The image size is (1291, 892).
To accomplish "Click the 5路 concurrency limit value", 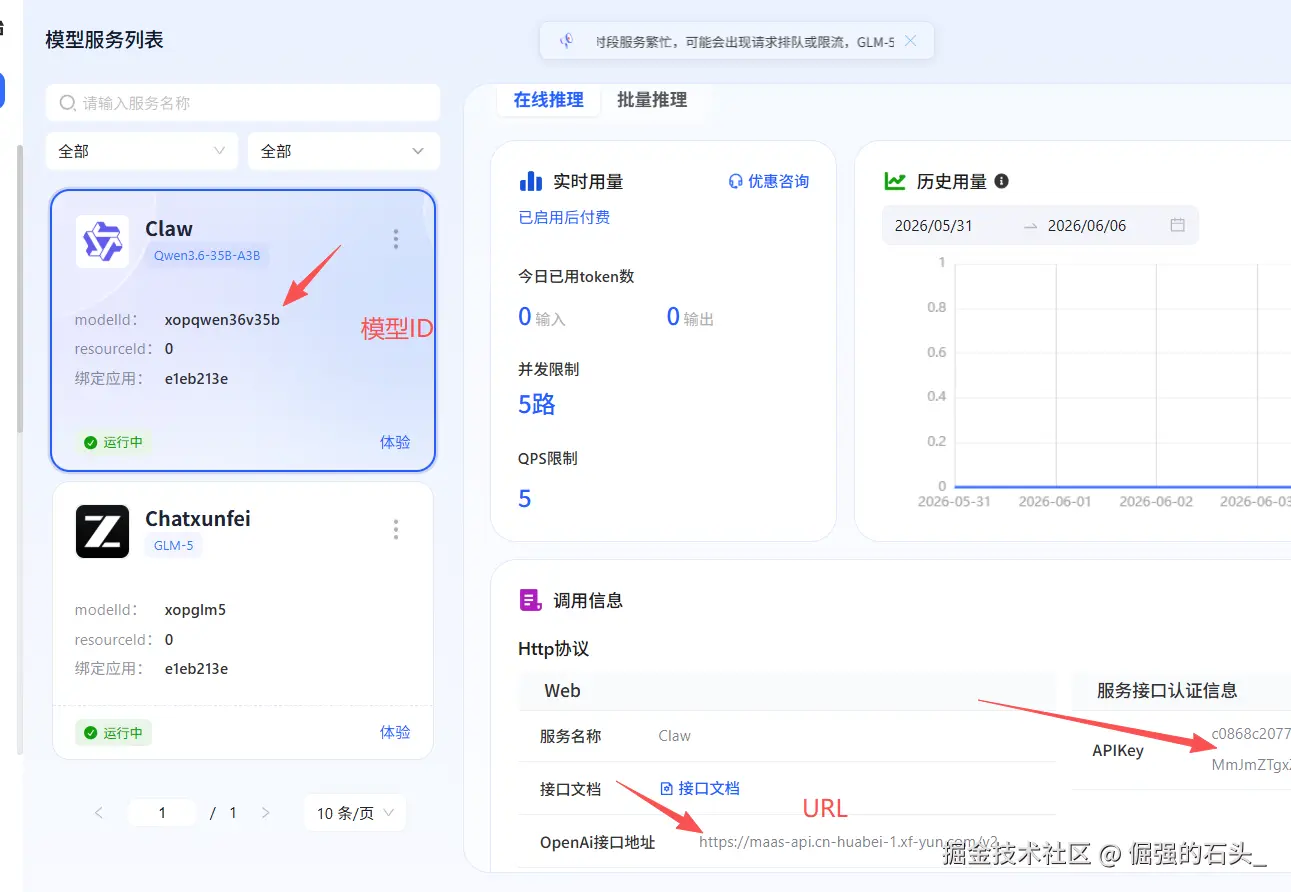I will 537,405.
